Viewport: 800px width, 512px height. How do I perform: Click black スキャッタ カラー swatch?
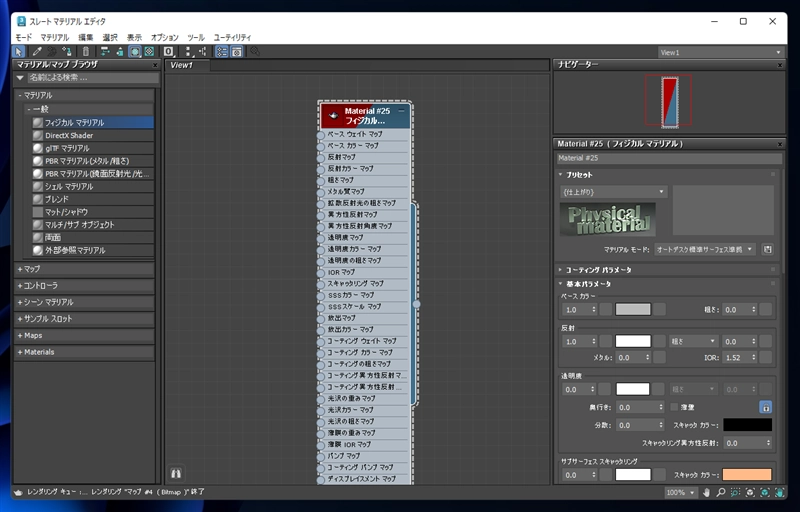coord(747,424)
